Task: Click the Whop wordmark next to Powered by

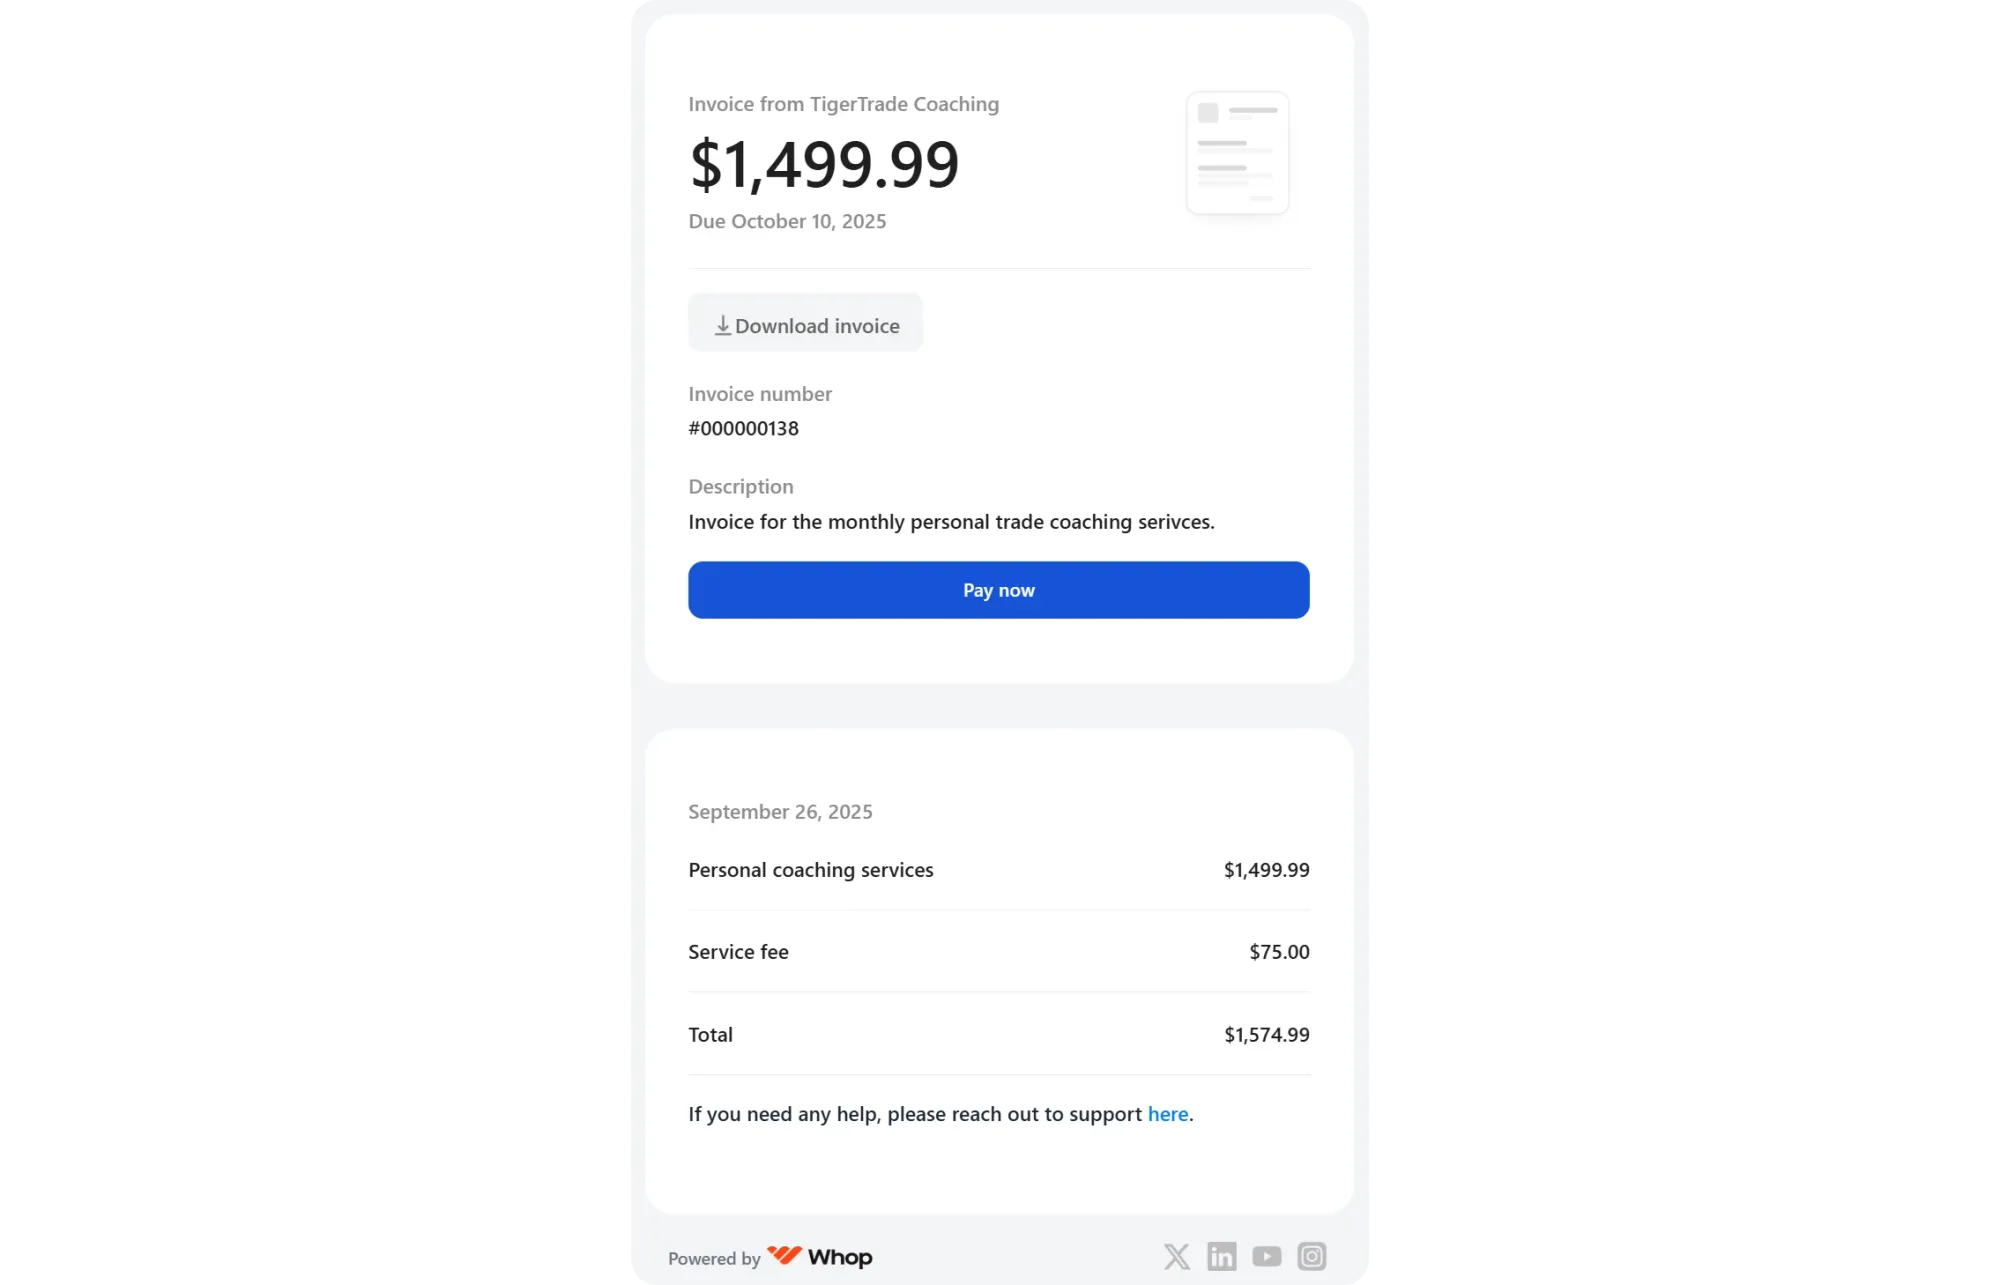Action: [840, 1258]
